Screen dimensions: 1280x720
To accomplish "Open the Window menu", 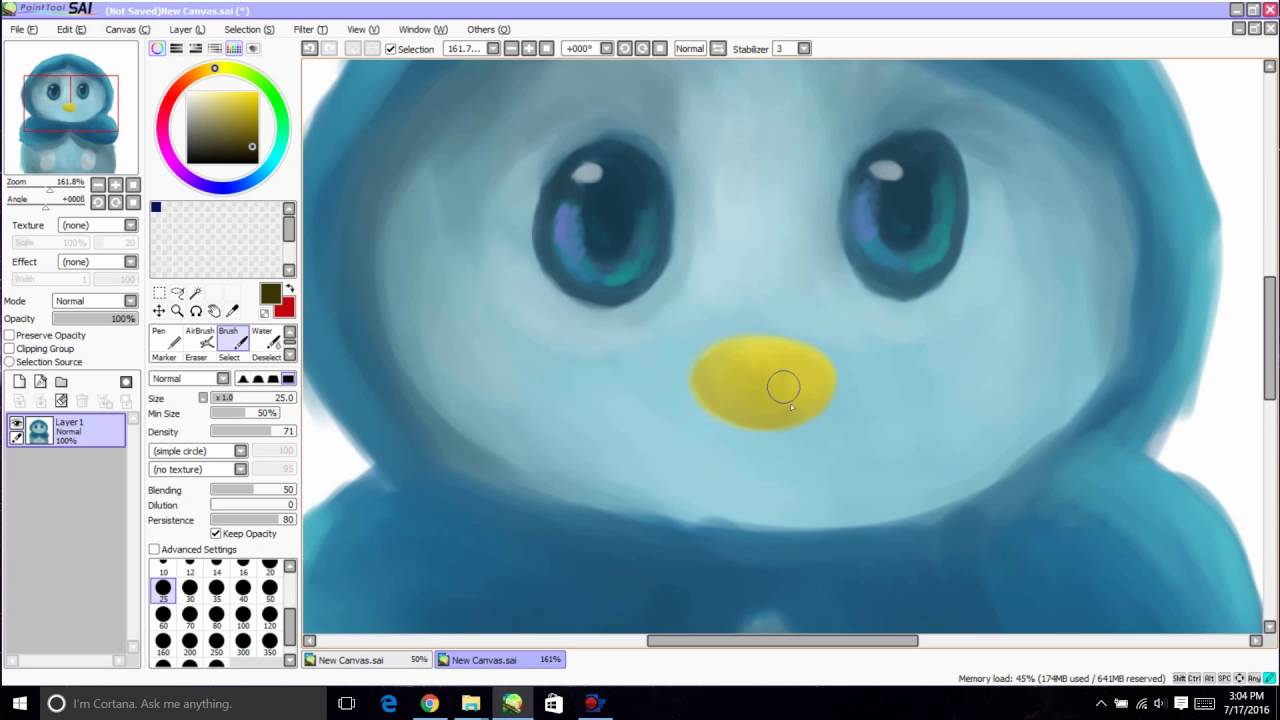I will (423, 29).
